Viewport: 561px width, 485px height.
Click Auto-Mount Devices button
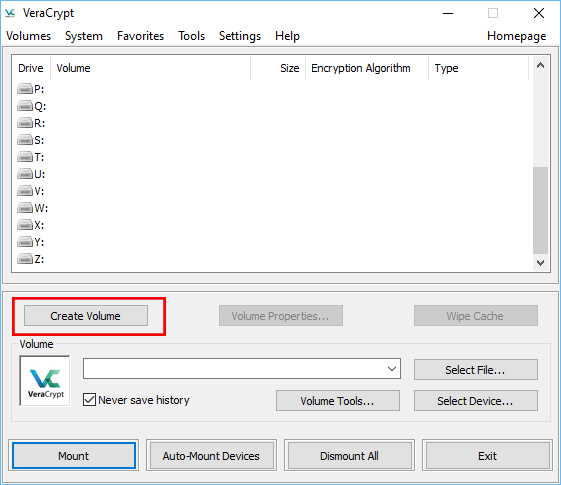click(x=211, y=456)
